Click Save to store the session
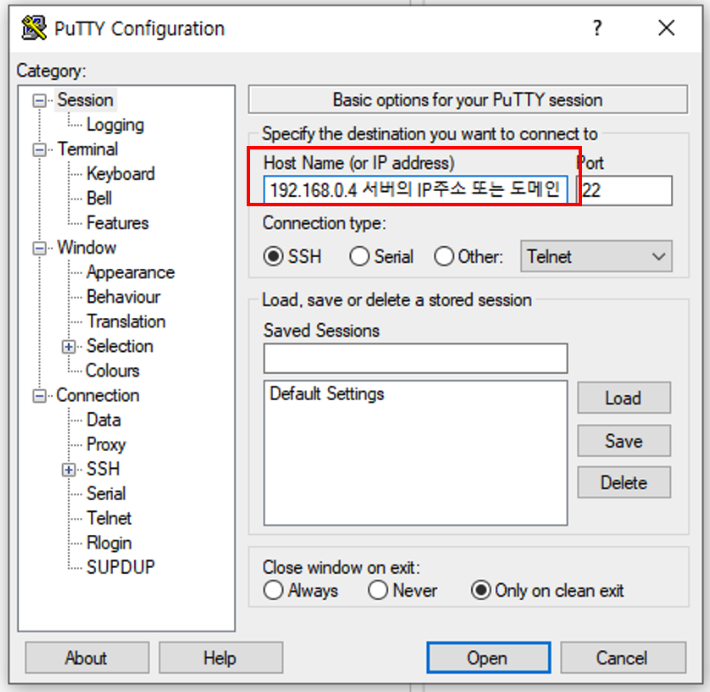Image resolution: width=710 pixels, height=692 pixels. click(x=624, y=441)
